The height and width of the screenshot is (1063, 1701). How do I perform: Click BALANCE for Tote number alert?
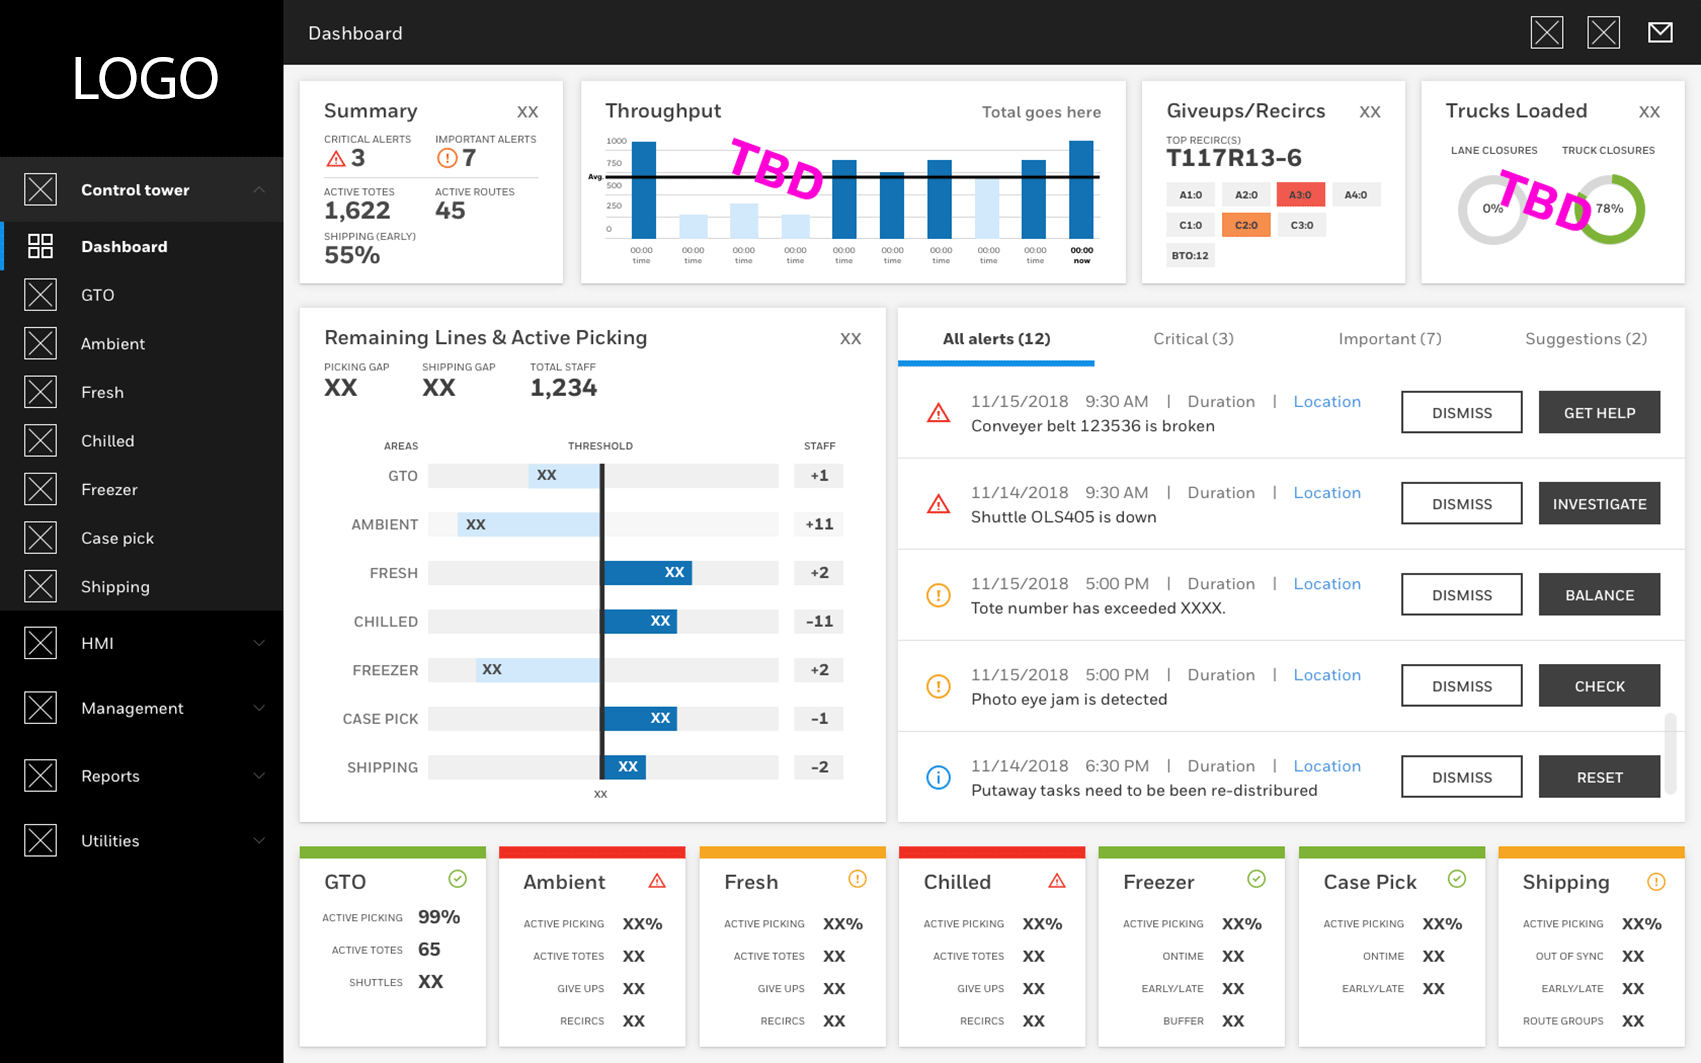(x=1599, y=595)
